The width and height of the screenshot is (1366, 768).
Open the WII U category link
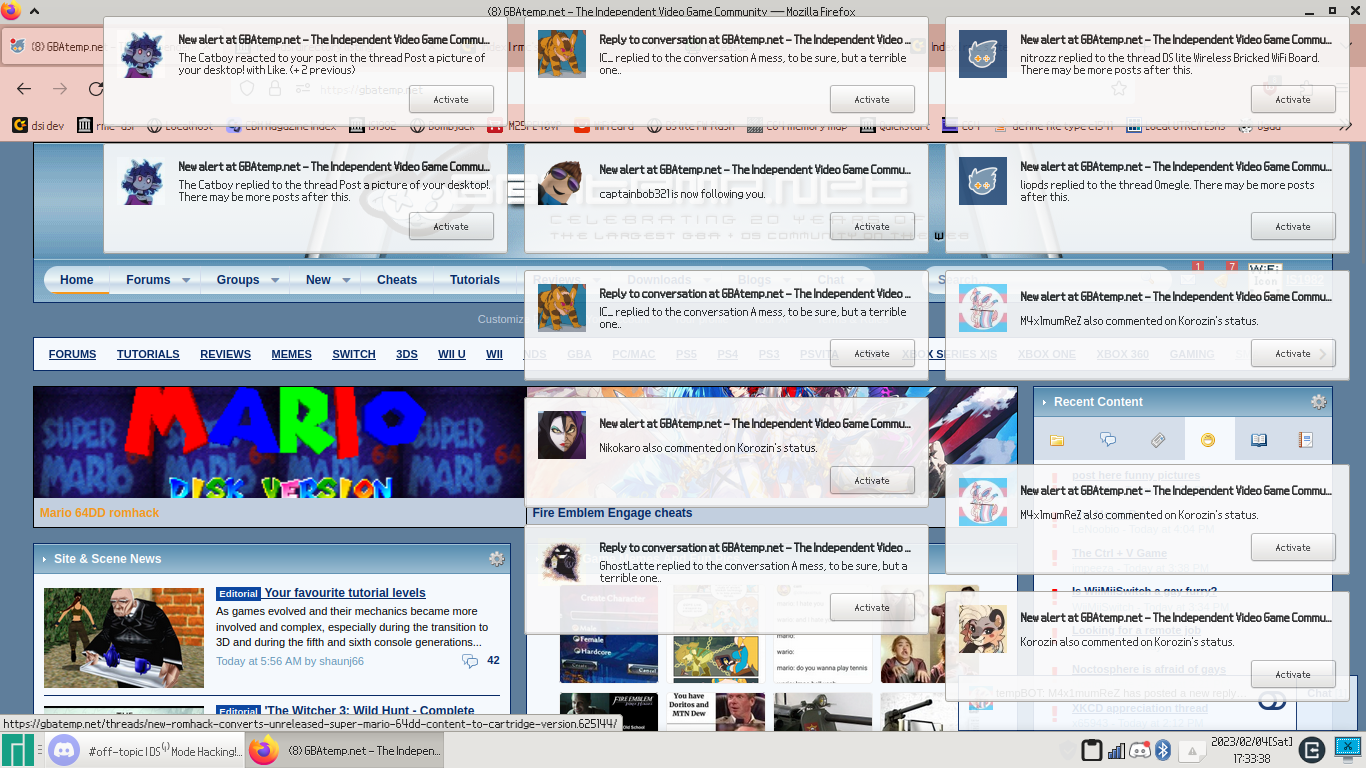[x=452, y=354]
